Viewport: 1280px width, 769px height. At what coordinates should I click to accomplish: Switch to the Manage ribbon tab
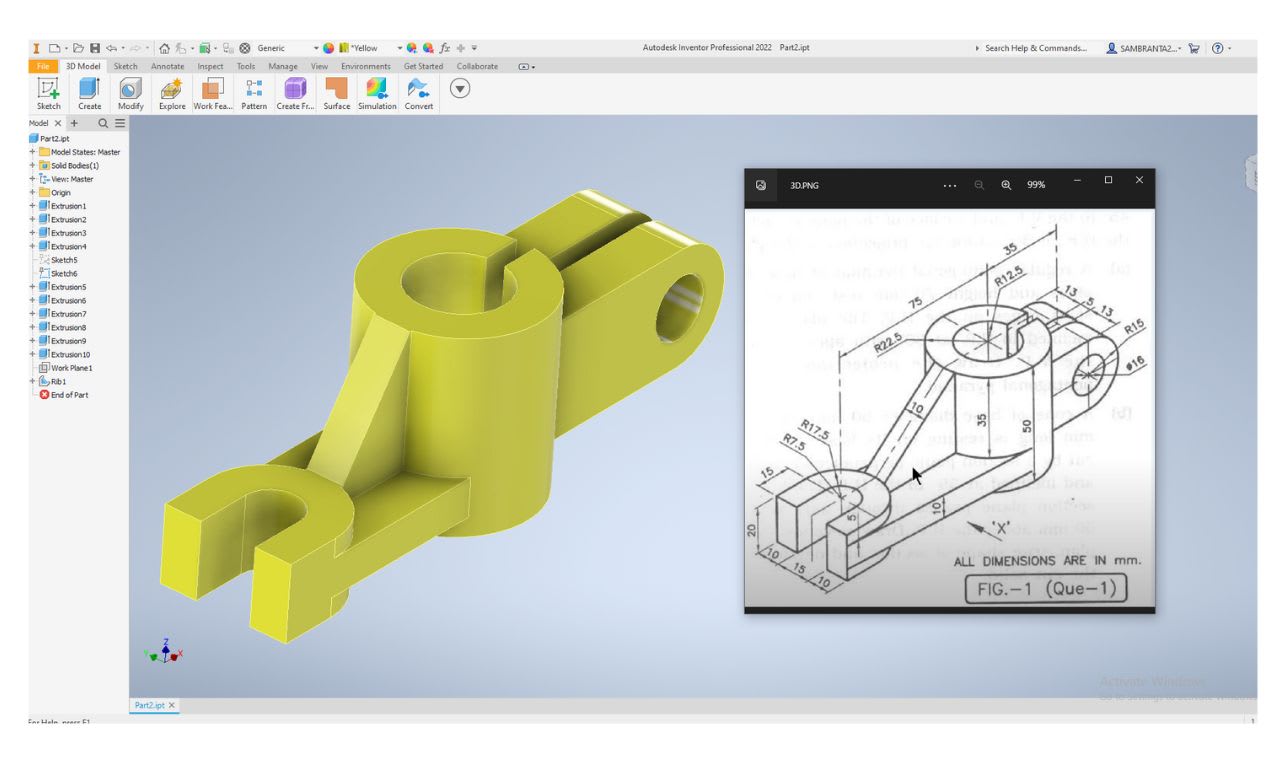tap(283, 66)
